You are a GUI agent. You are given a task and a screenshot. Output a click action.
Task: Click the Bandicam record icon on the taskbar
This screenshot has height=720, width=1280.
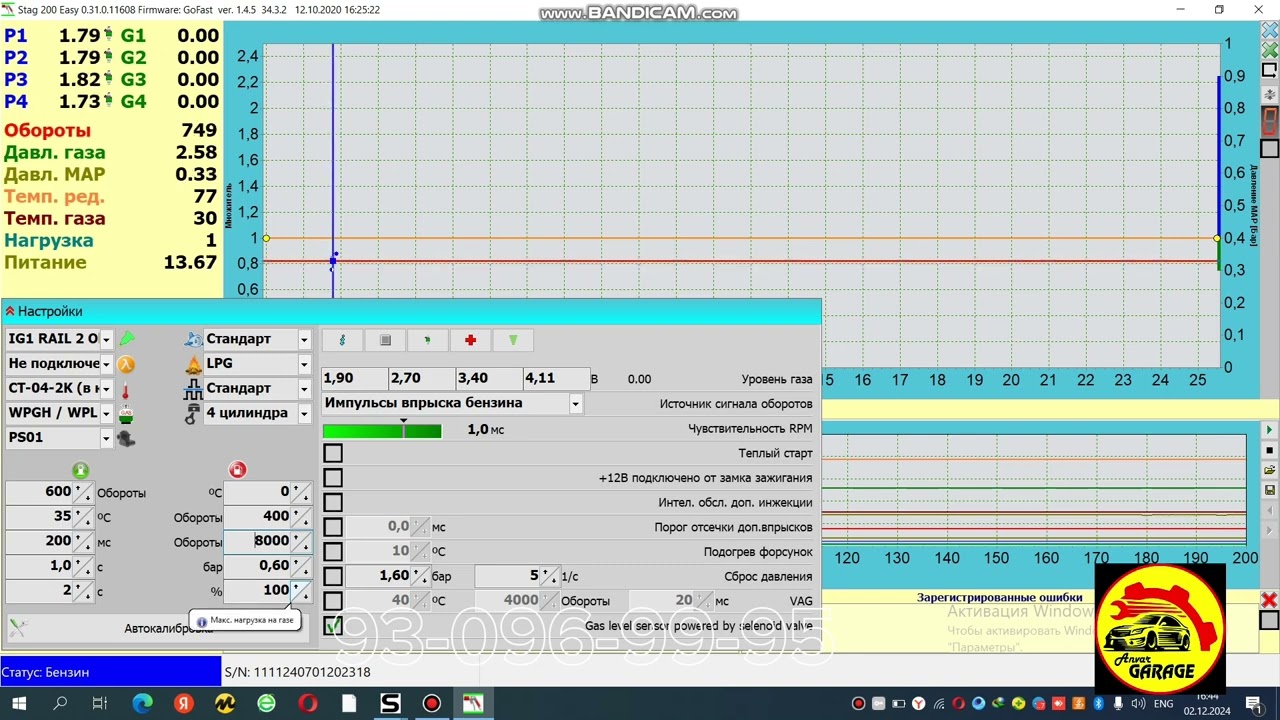tap(432, 704)
